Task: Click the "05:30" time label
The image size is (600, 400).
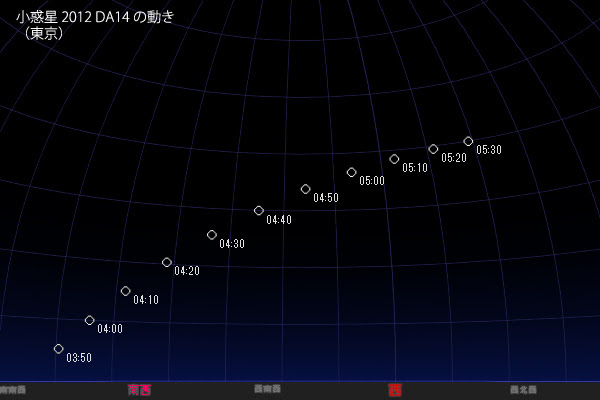Action: [489, 150]
